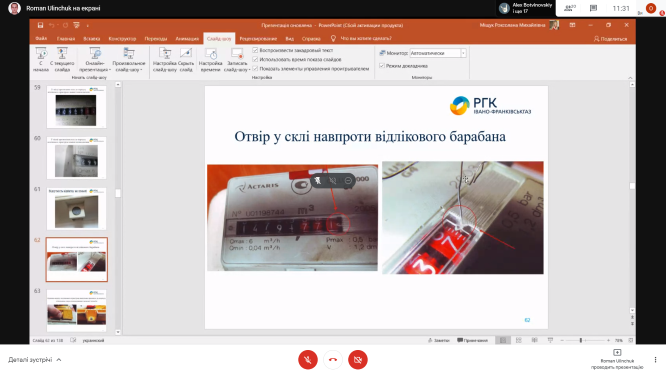Viewport: 666px width, 375px height.
Task: Switch to Normal view icon in status bar
Action: [503, 340]
